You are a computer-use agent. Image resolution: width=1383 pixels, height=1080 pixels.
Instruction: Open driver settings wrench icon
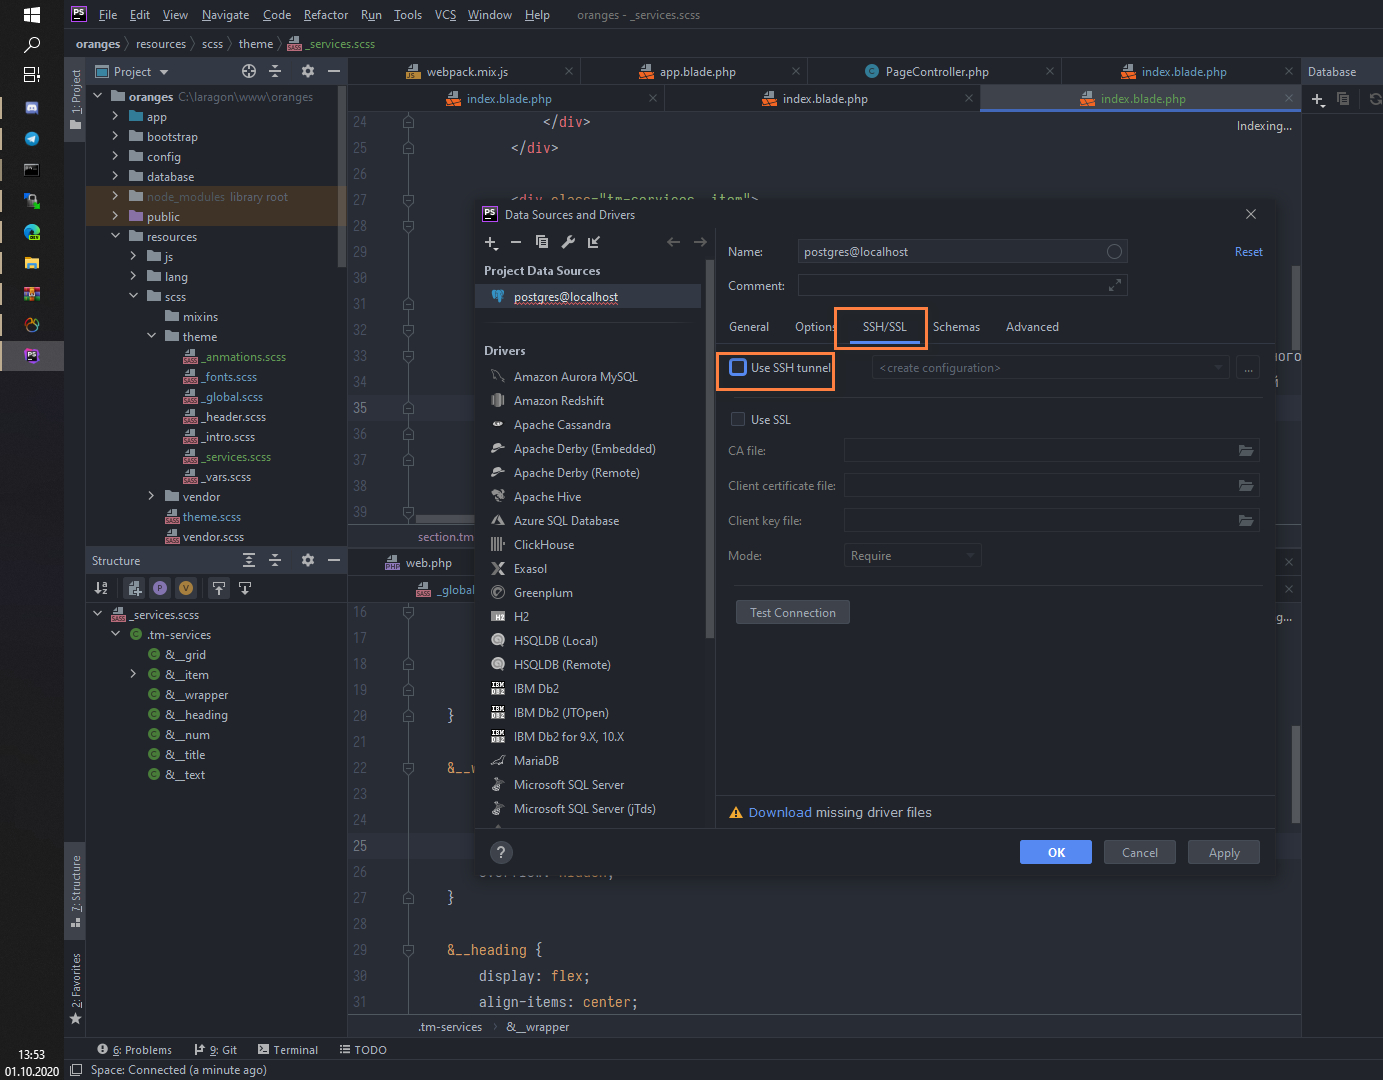click(568, 242)
